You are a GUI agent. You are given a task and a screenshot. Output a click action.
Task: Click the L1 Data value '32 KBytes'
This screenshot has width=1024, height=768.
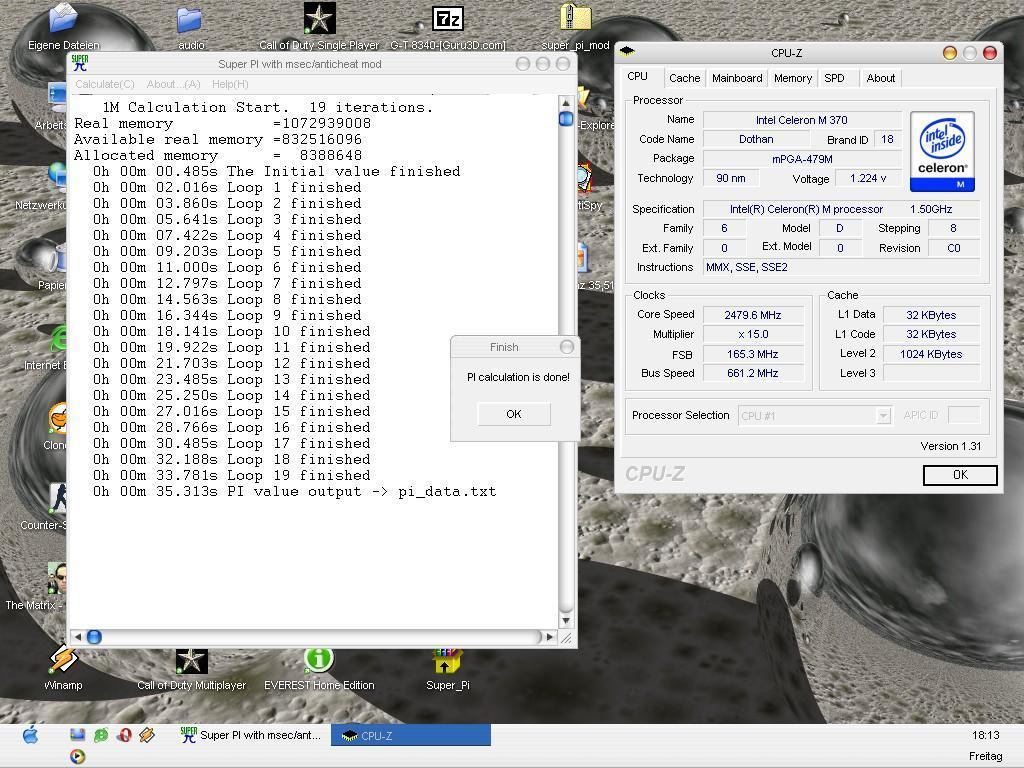[x=931, y=315]
